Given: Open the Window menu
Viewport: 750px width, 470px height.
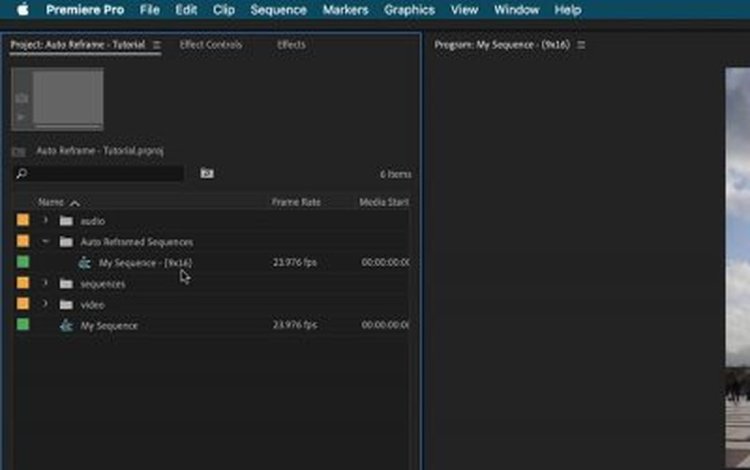Looking at the screenshot, I should tap(517, 10).
